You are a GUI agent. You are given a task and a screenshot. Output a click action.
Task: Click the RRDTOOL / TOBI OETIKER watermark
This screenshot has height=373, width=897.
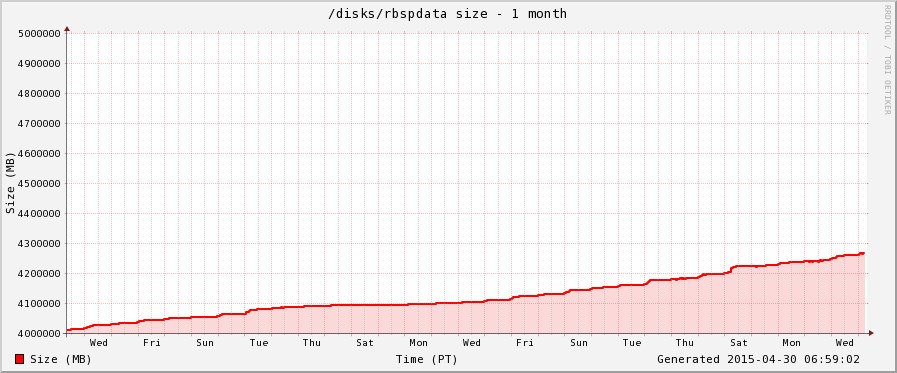(887, 59)
